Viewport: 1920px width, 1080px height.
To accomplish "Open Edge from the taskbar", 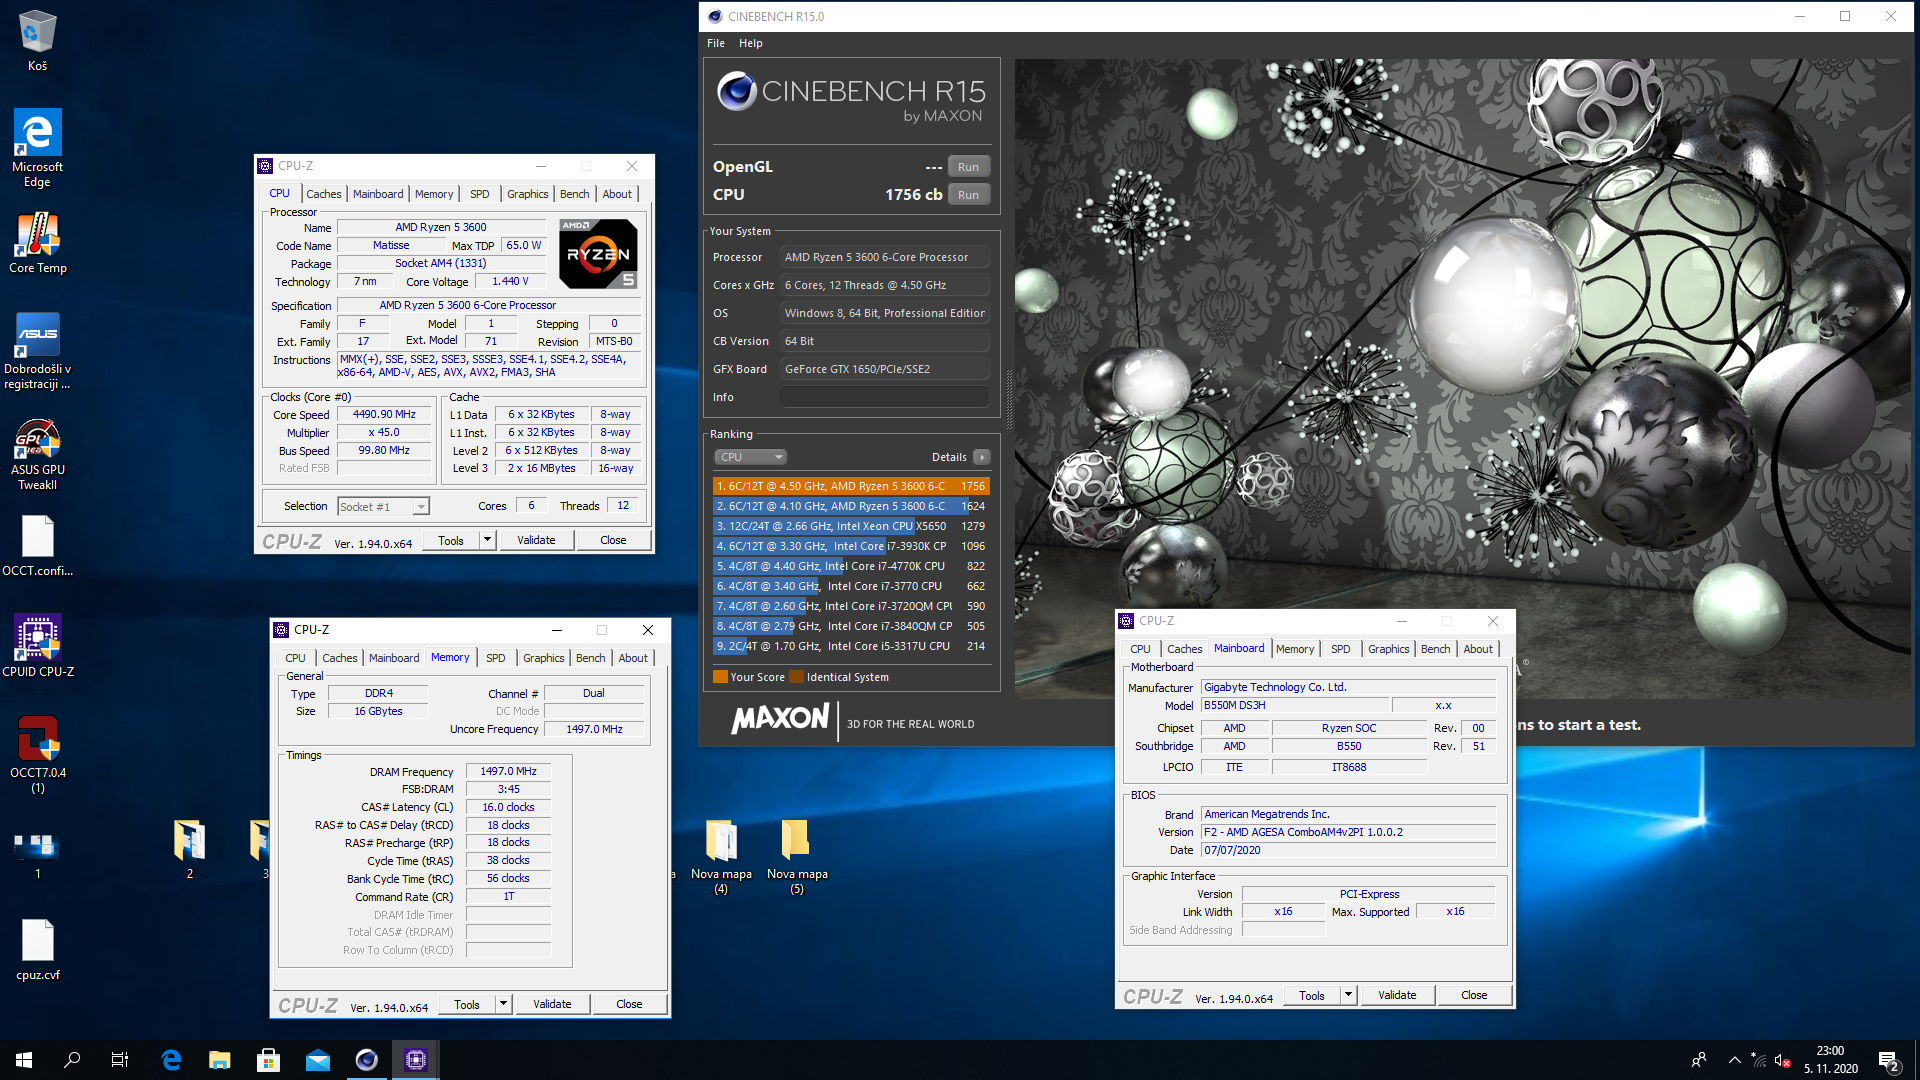I will (x=171, y=1060).
